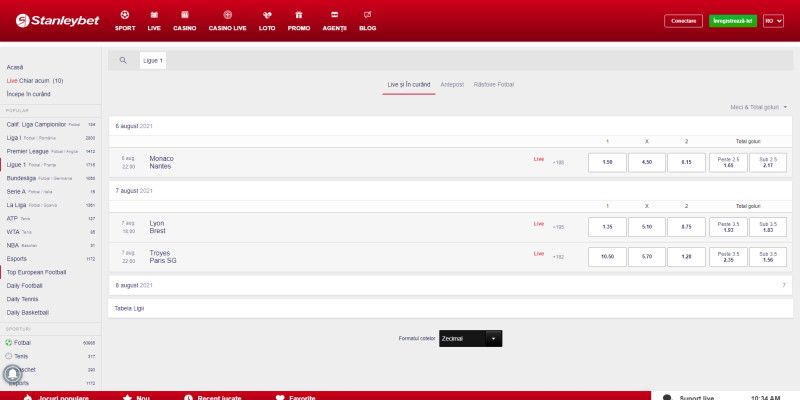This screenshot has width=800, height=400.
Task: Open the Agenții icon
Action: pos(335,15)
